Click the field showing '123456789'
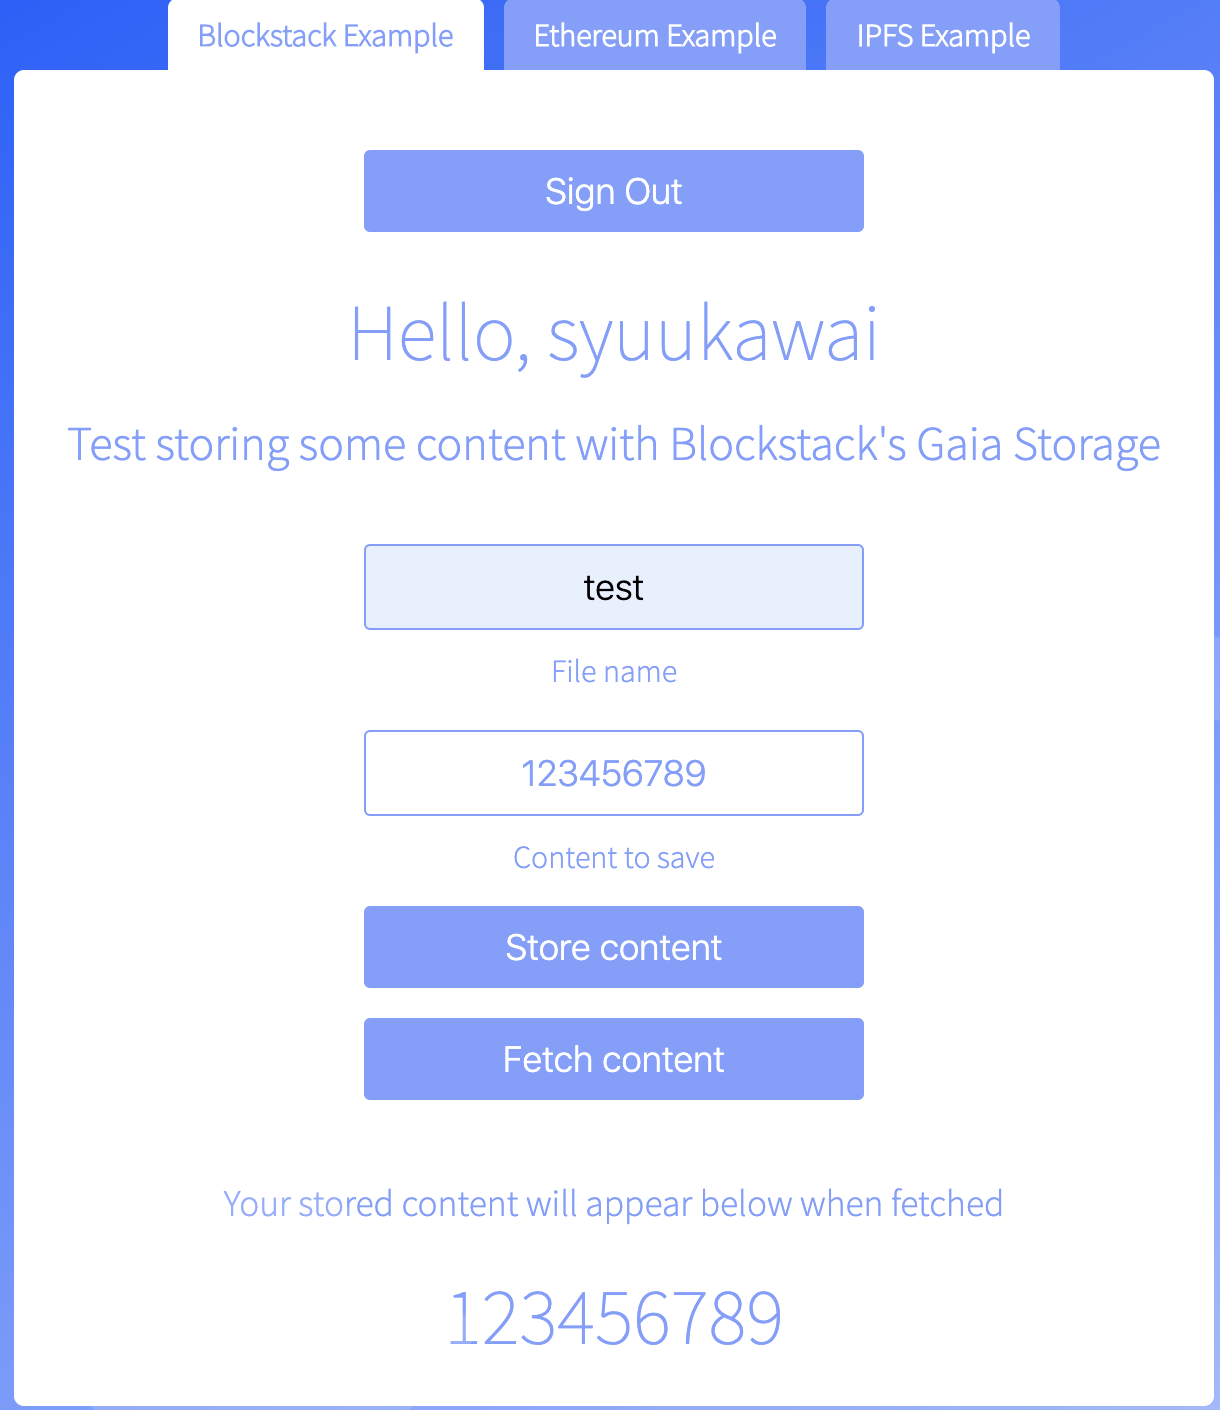 613,773
